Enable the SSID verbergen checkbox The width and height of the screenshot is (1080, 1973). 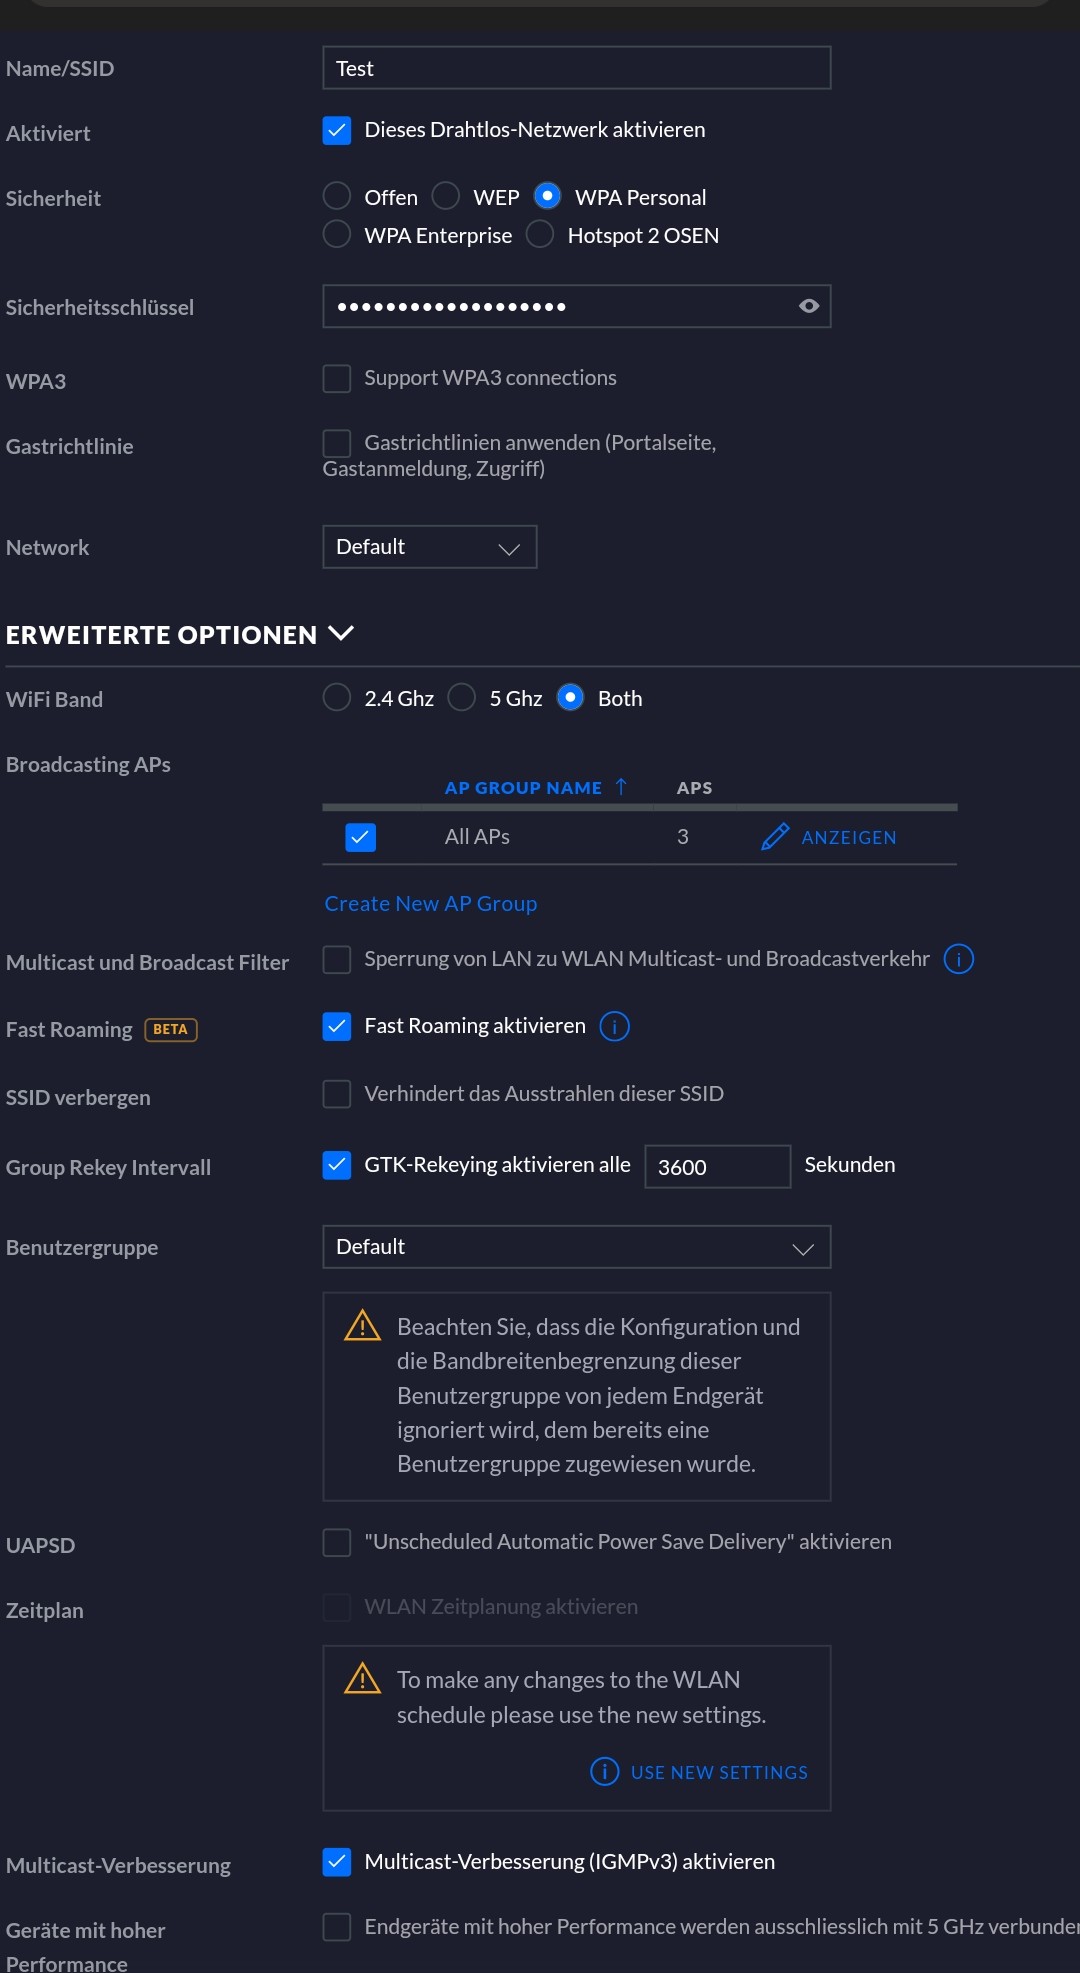(337, 1094)
